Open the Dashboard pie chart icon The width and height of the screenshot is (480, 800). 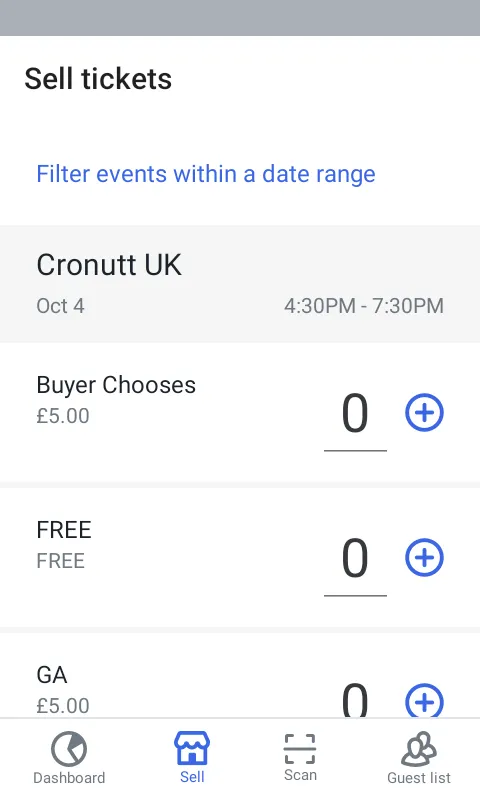coord(69,748)
